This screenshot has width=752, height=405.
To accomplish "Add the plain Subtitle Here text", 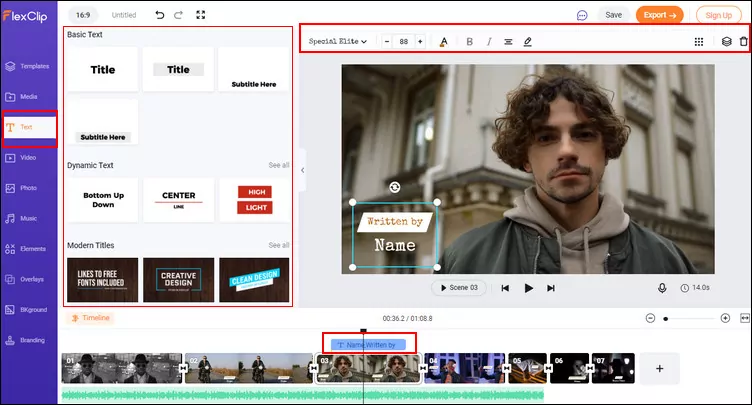I will 254,70.
